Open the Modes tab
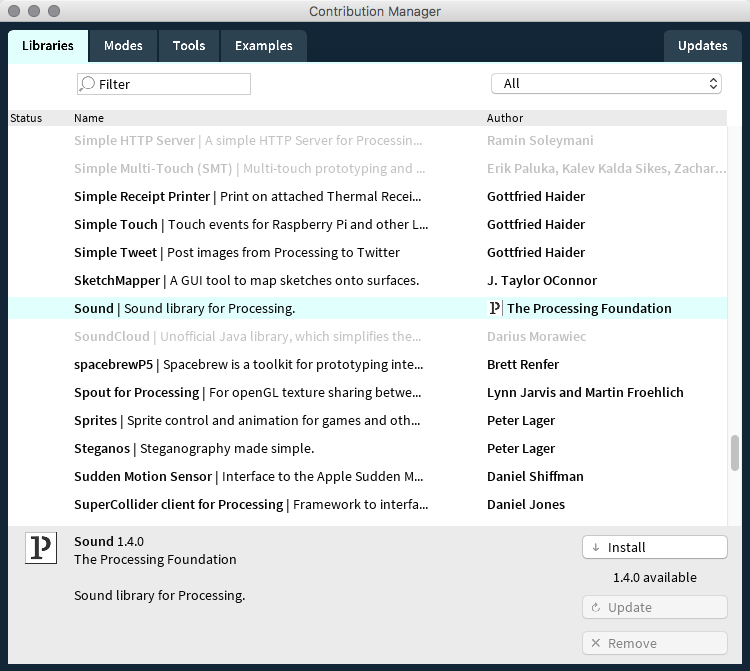This screenshot has width=750, height=671. [123, 45]
